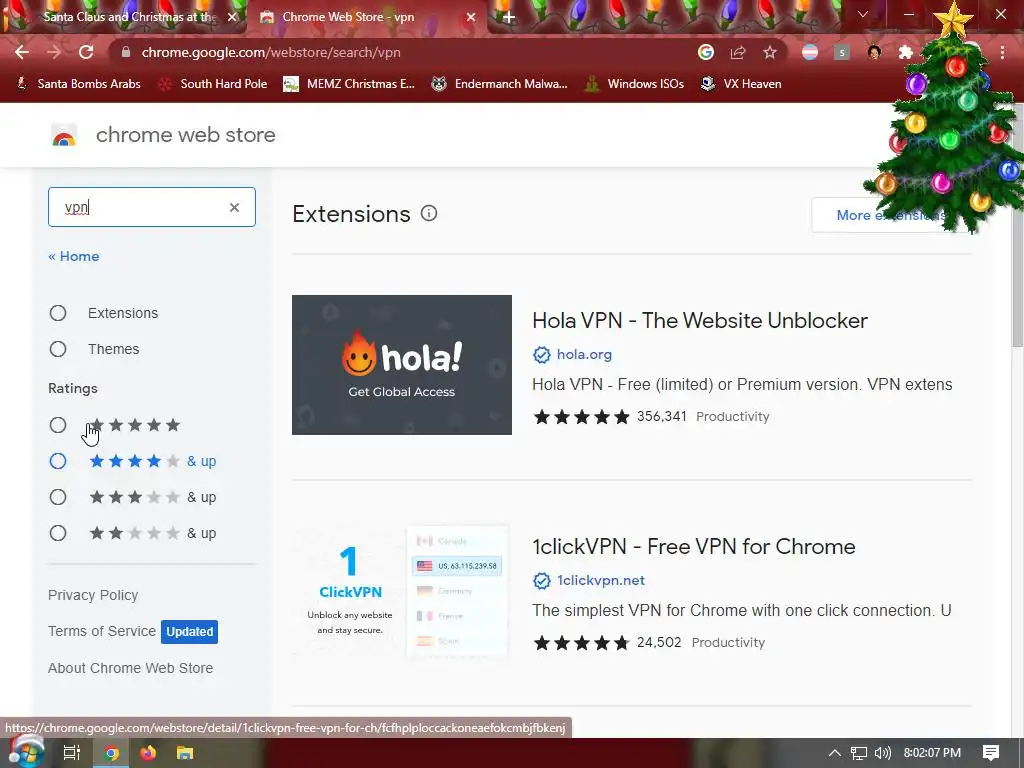Image resolution: width=1024 pixels, height=768 pixels.
Task: Open the Windows Start button
Action: 25,752
